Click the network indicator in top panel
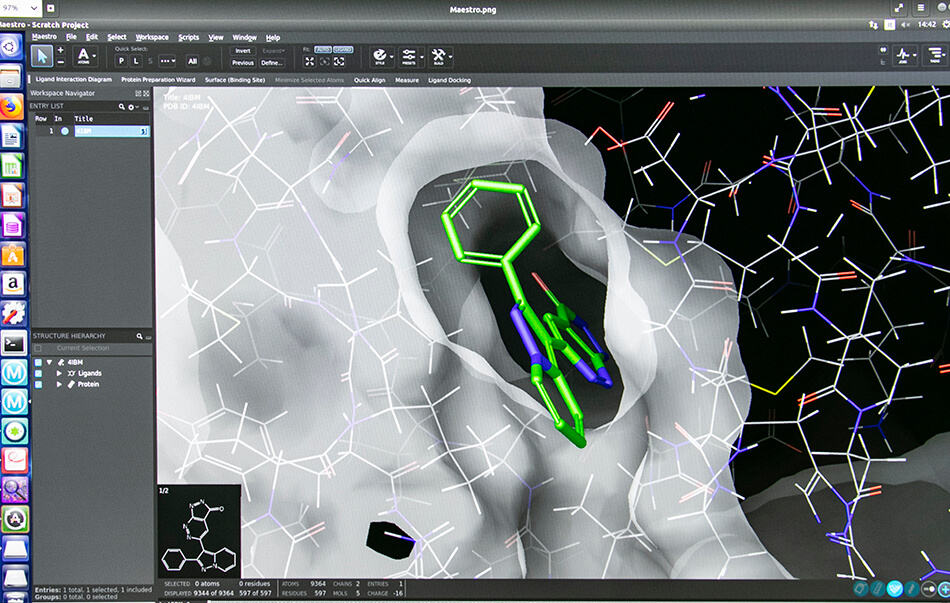 (x=873, y=25)
